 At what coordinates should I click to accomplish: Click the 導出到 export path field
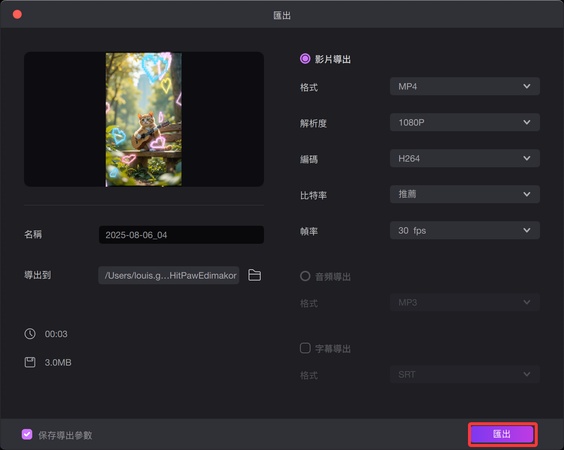click(x=169, y=275)
